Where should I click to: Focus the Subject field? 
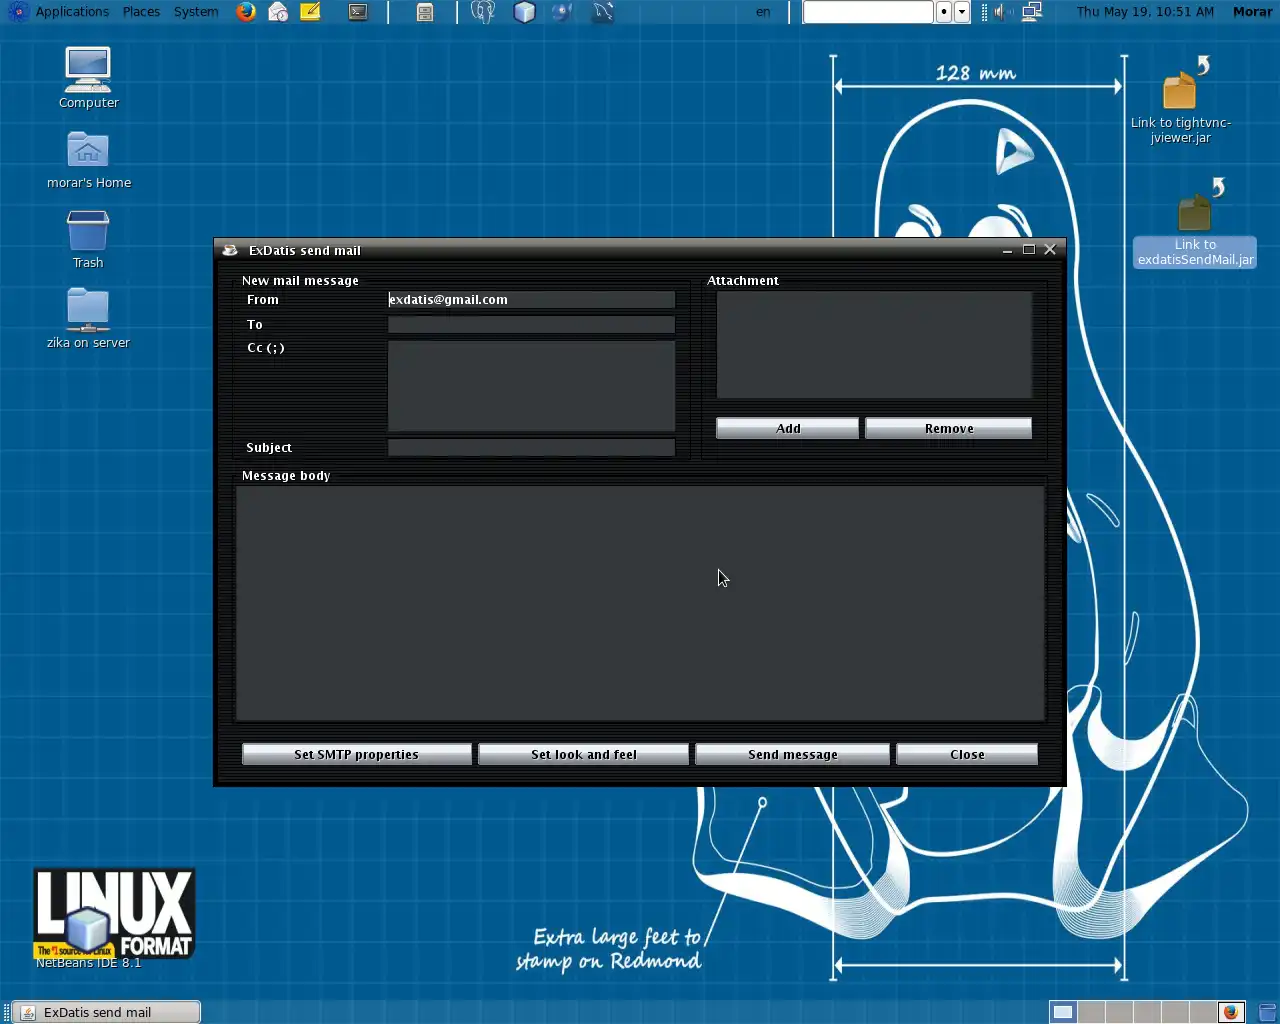(531, 448)
